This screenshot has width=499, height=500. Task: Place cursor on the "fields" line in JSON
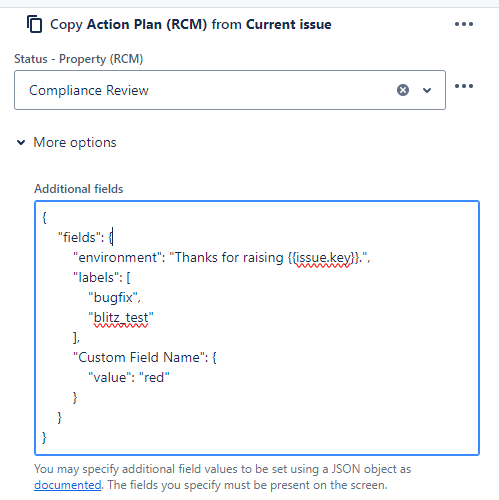click(86, 237)
